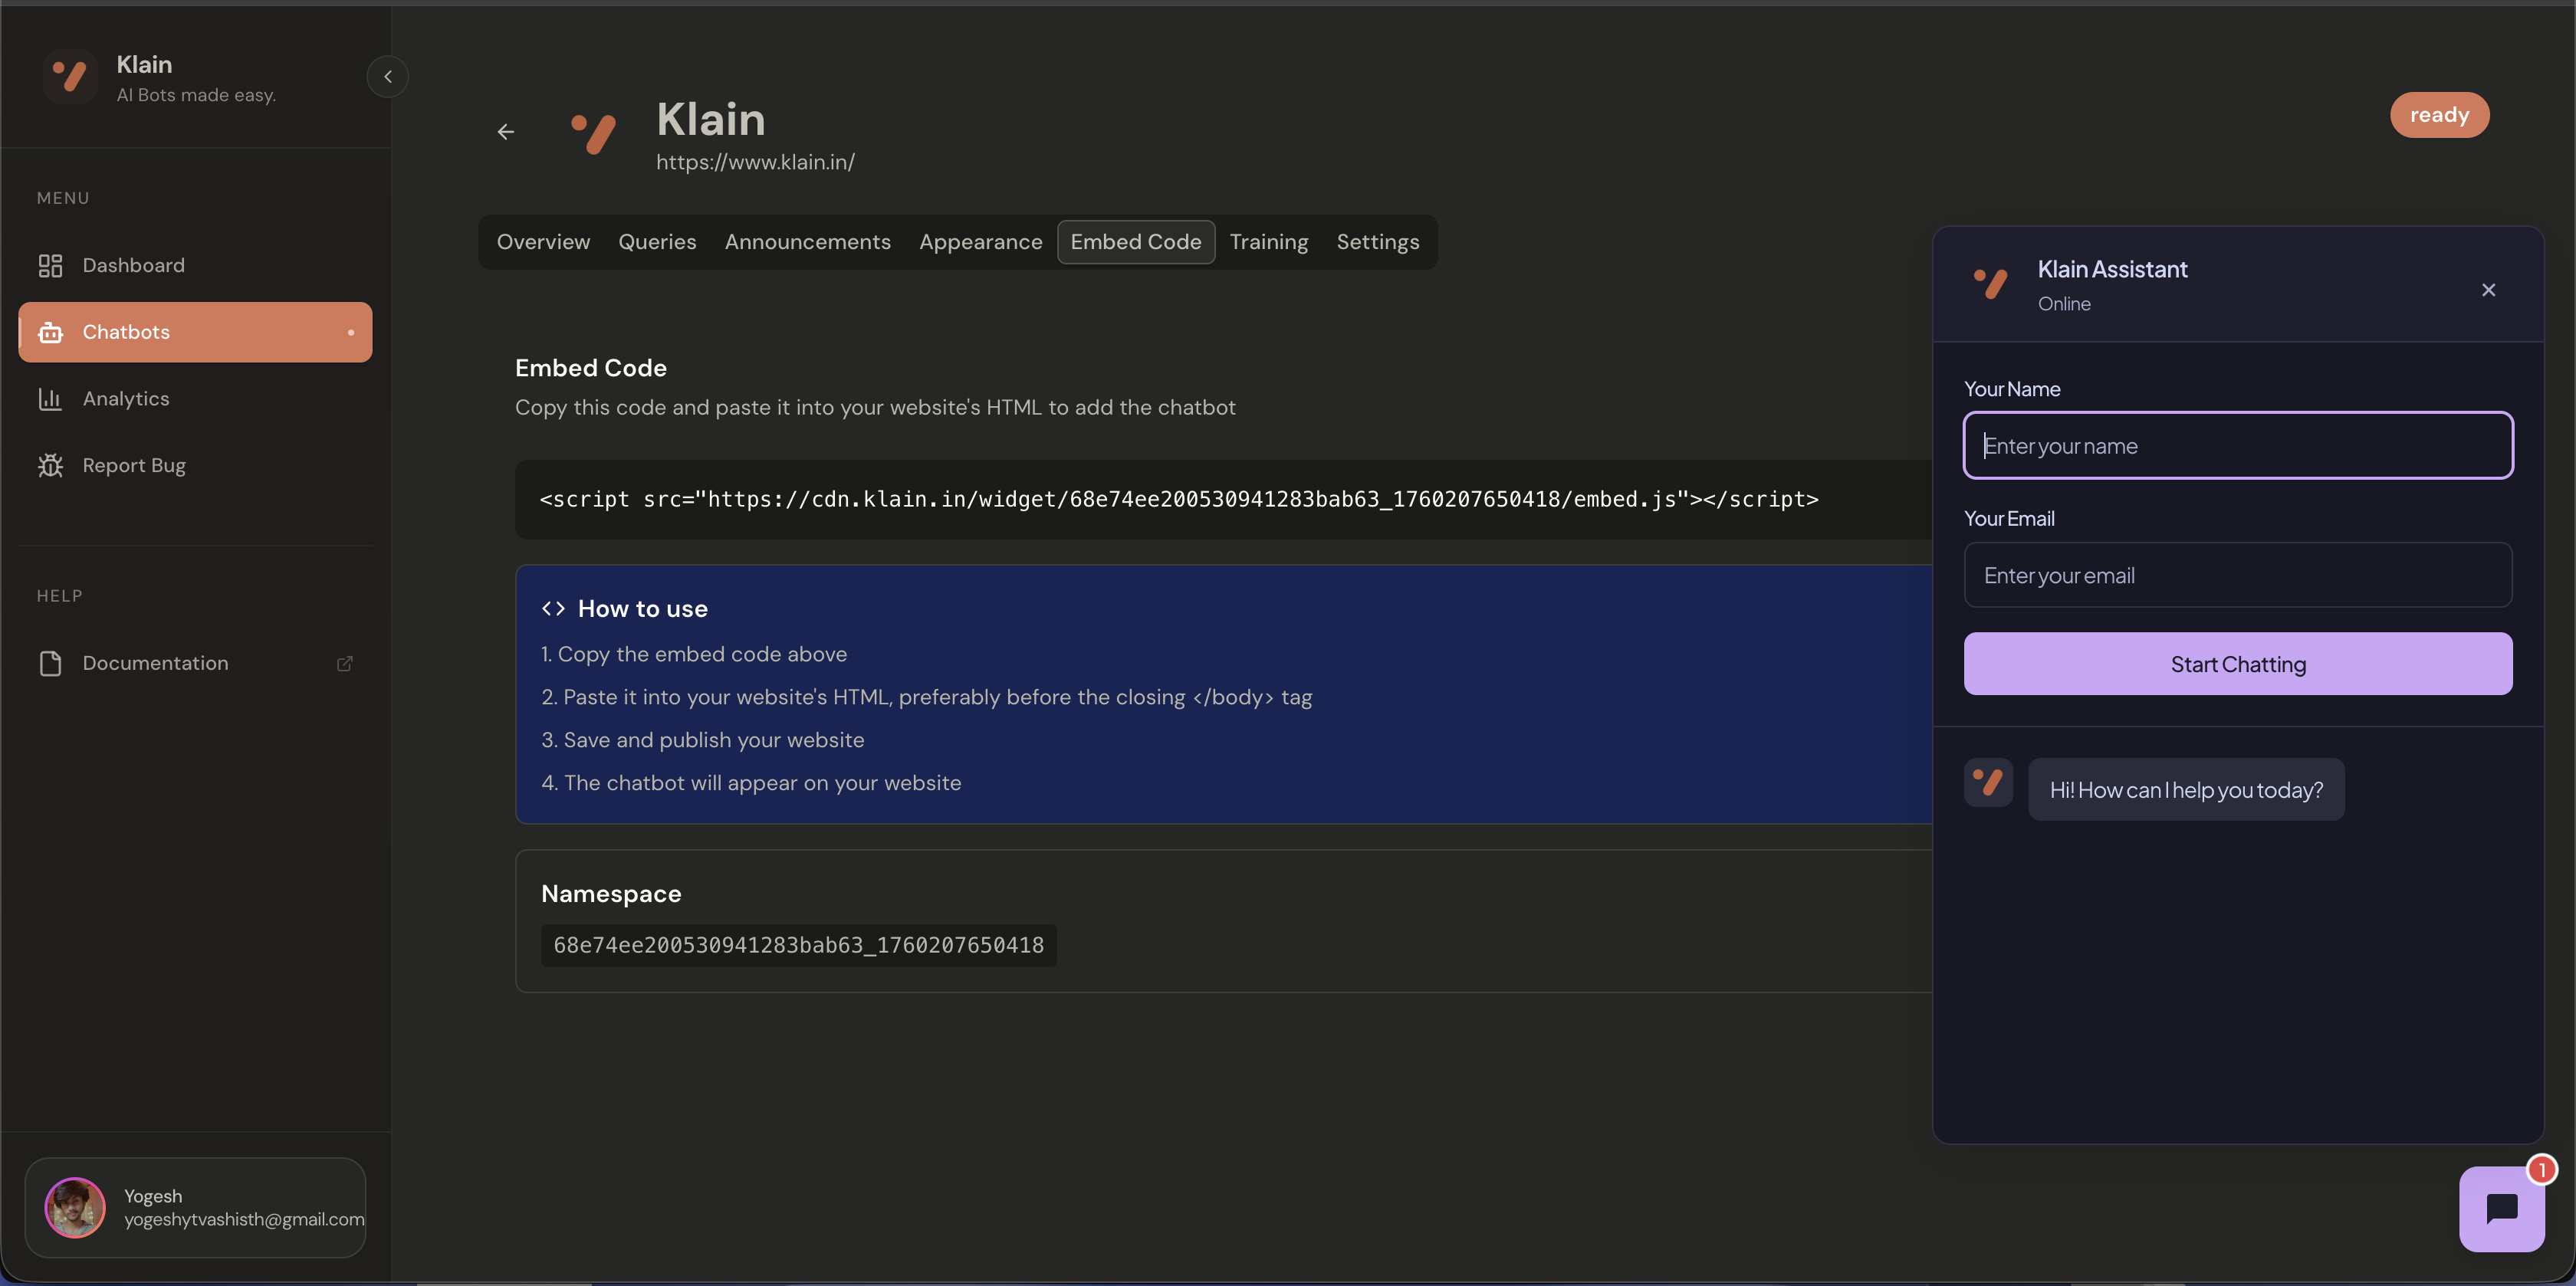Open the Dashboard from the sidebar icon

[x=50, y=265]
